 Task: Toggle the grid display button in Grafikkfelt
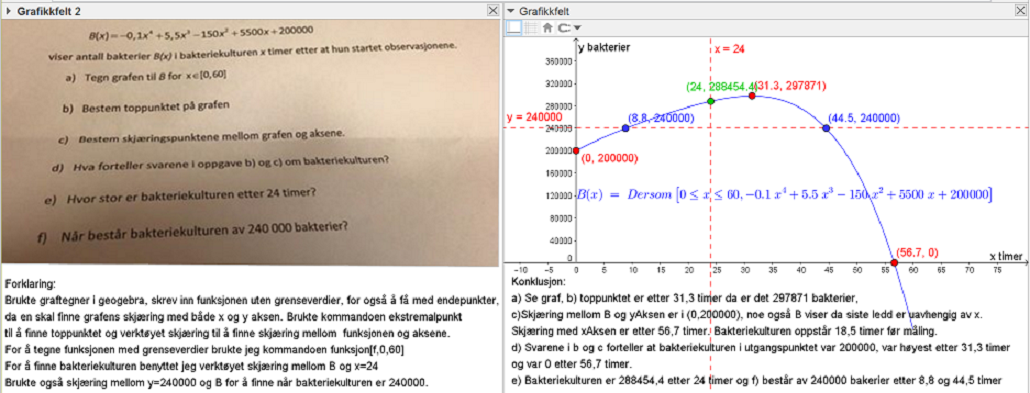(x=530, y=28)
